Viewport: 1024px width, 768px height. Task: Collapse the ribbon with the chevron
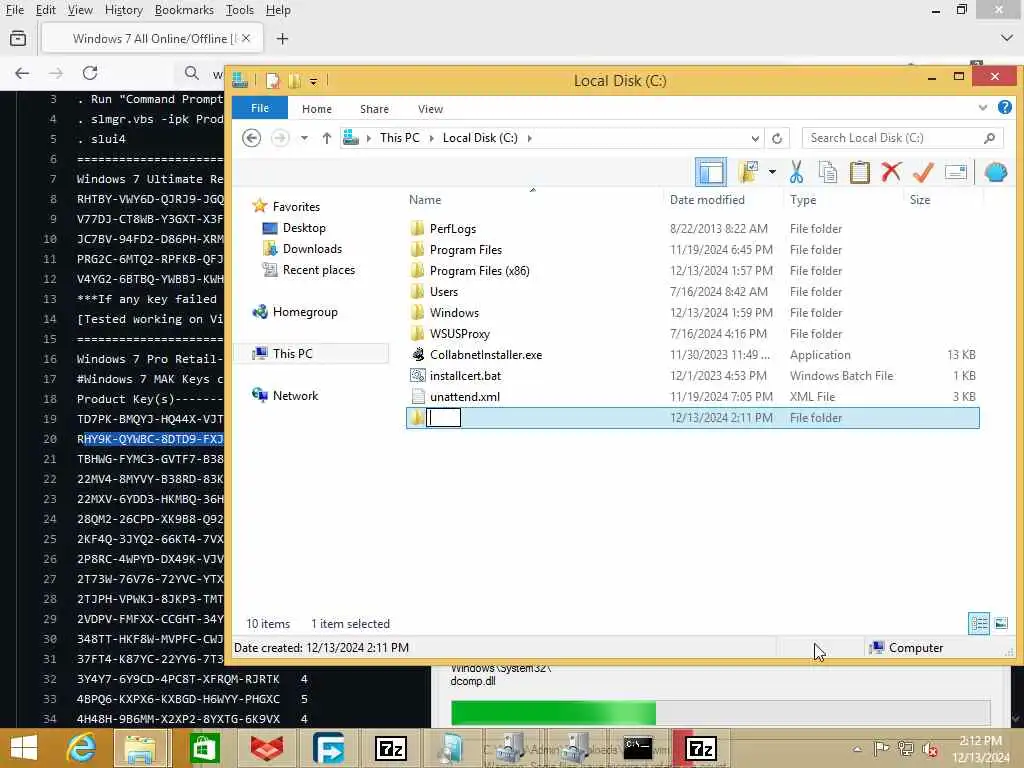(982, 108)
